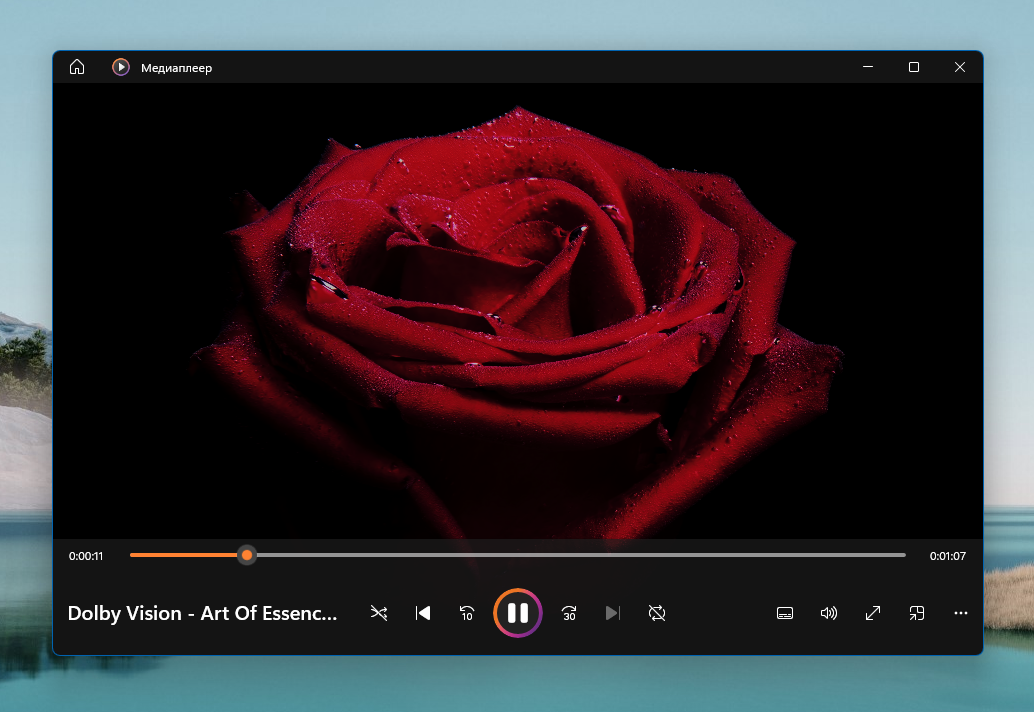This screenshot has height=712, width=1034.
Task: Open the subtitles and captions menu
Action: (785, 613)
